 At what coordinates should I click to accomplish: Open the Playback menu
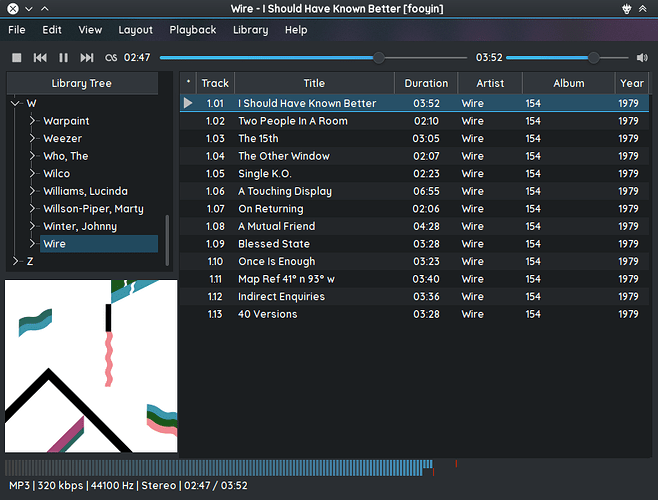[x=193, y=30]
